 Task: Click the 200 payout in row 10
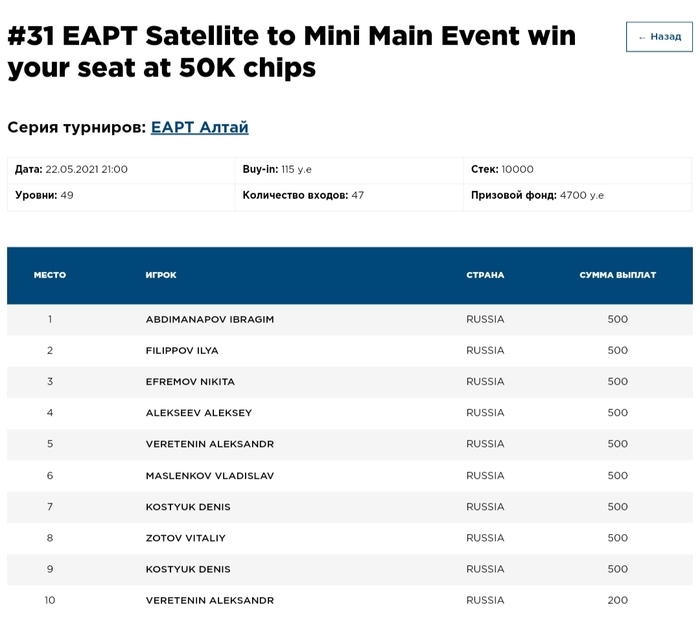617,601
